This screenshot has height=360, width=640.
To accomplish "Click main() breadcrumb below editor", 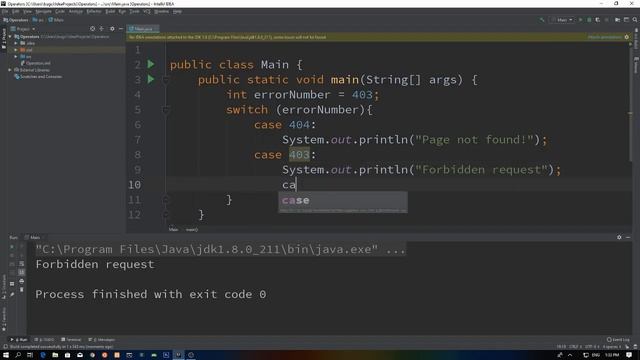I will 192,229.
